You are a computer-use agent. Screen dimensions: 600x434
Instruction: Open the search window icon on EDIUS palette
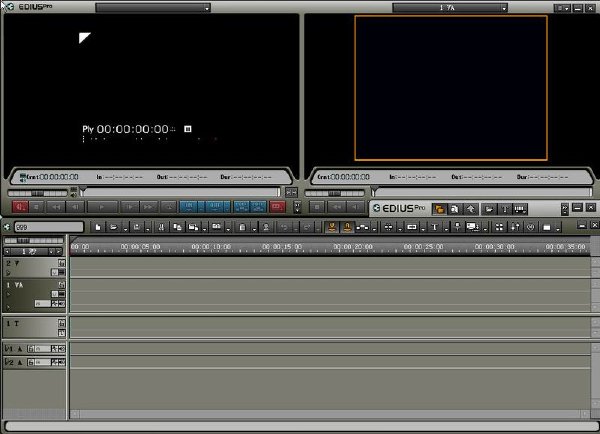click(x=455, y=209)
